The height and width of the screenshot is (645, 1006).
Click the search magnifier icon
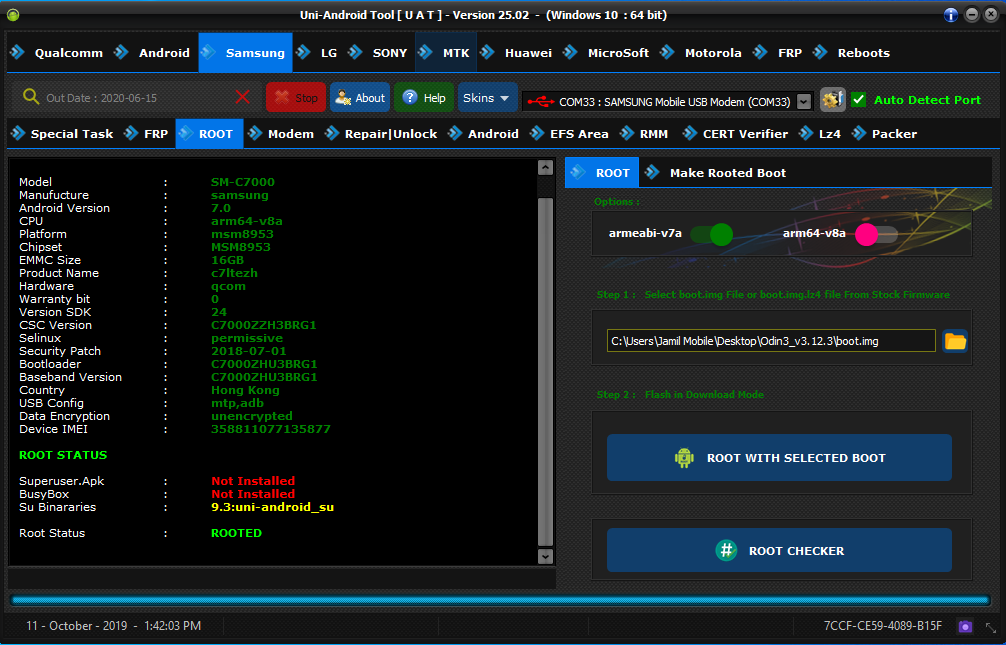31,97
